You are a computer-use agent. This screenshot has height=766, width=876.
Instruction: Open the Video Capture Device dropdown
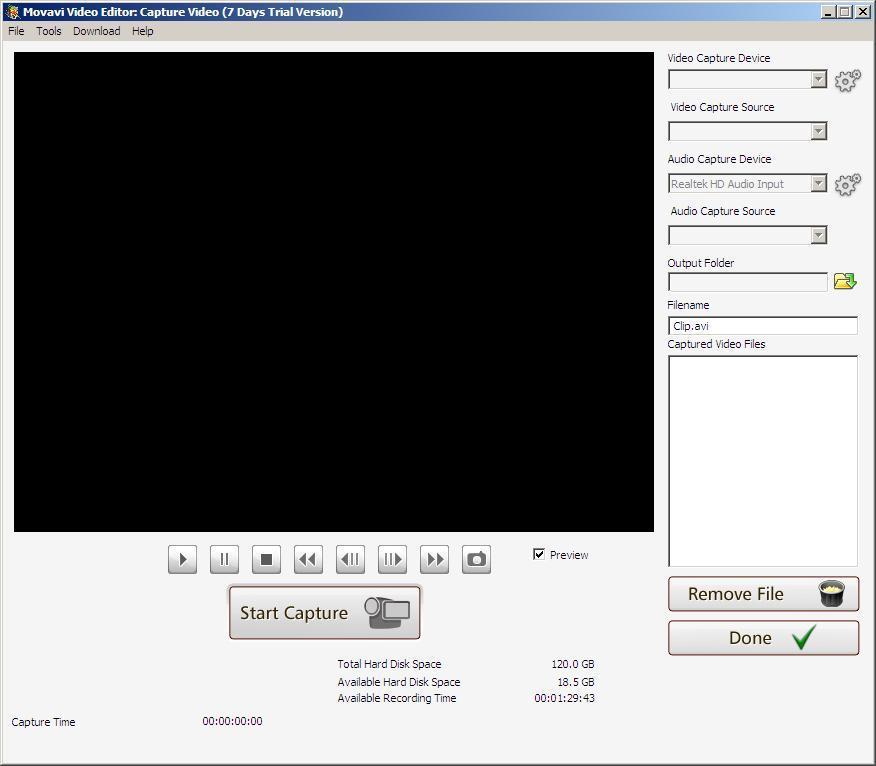pyautogui.click(x=819, y=79)
